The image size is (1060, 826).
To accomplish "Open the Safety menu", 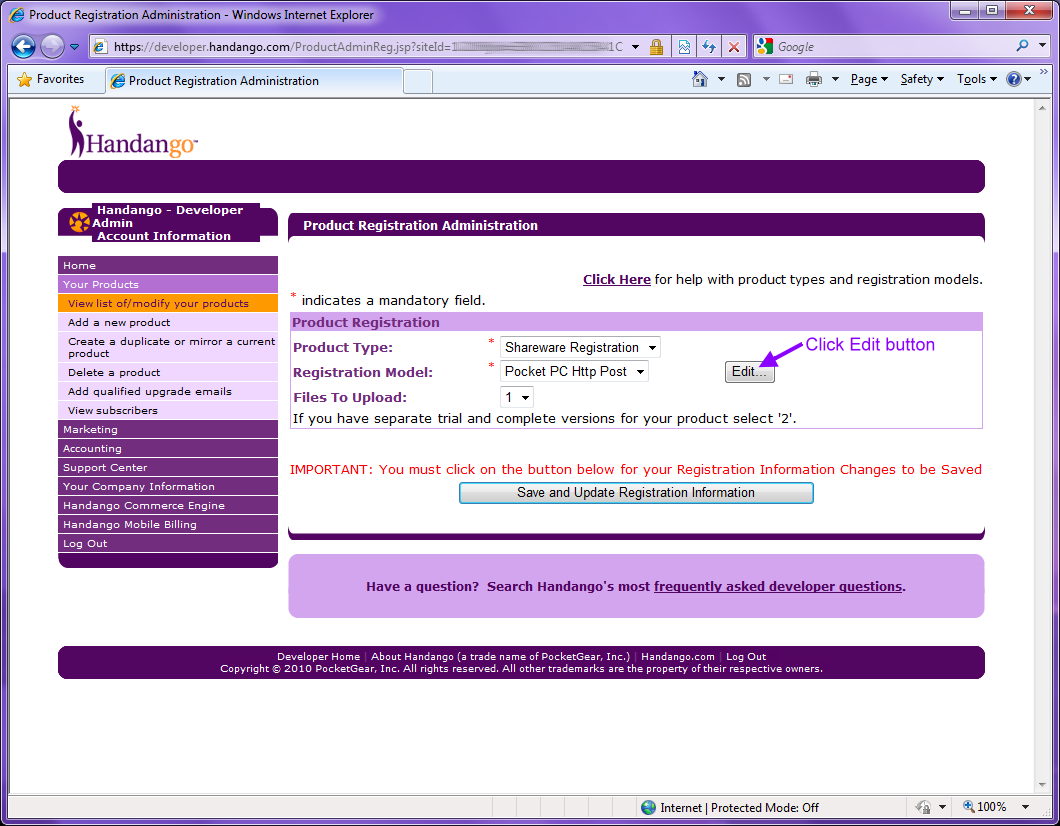I will pos(922,79).
